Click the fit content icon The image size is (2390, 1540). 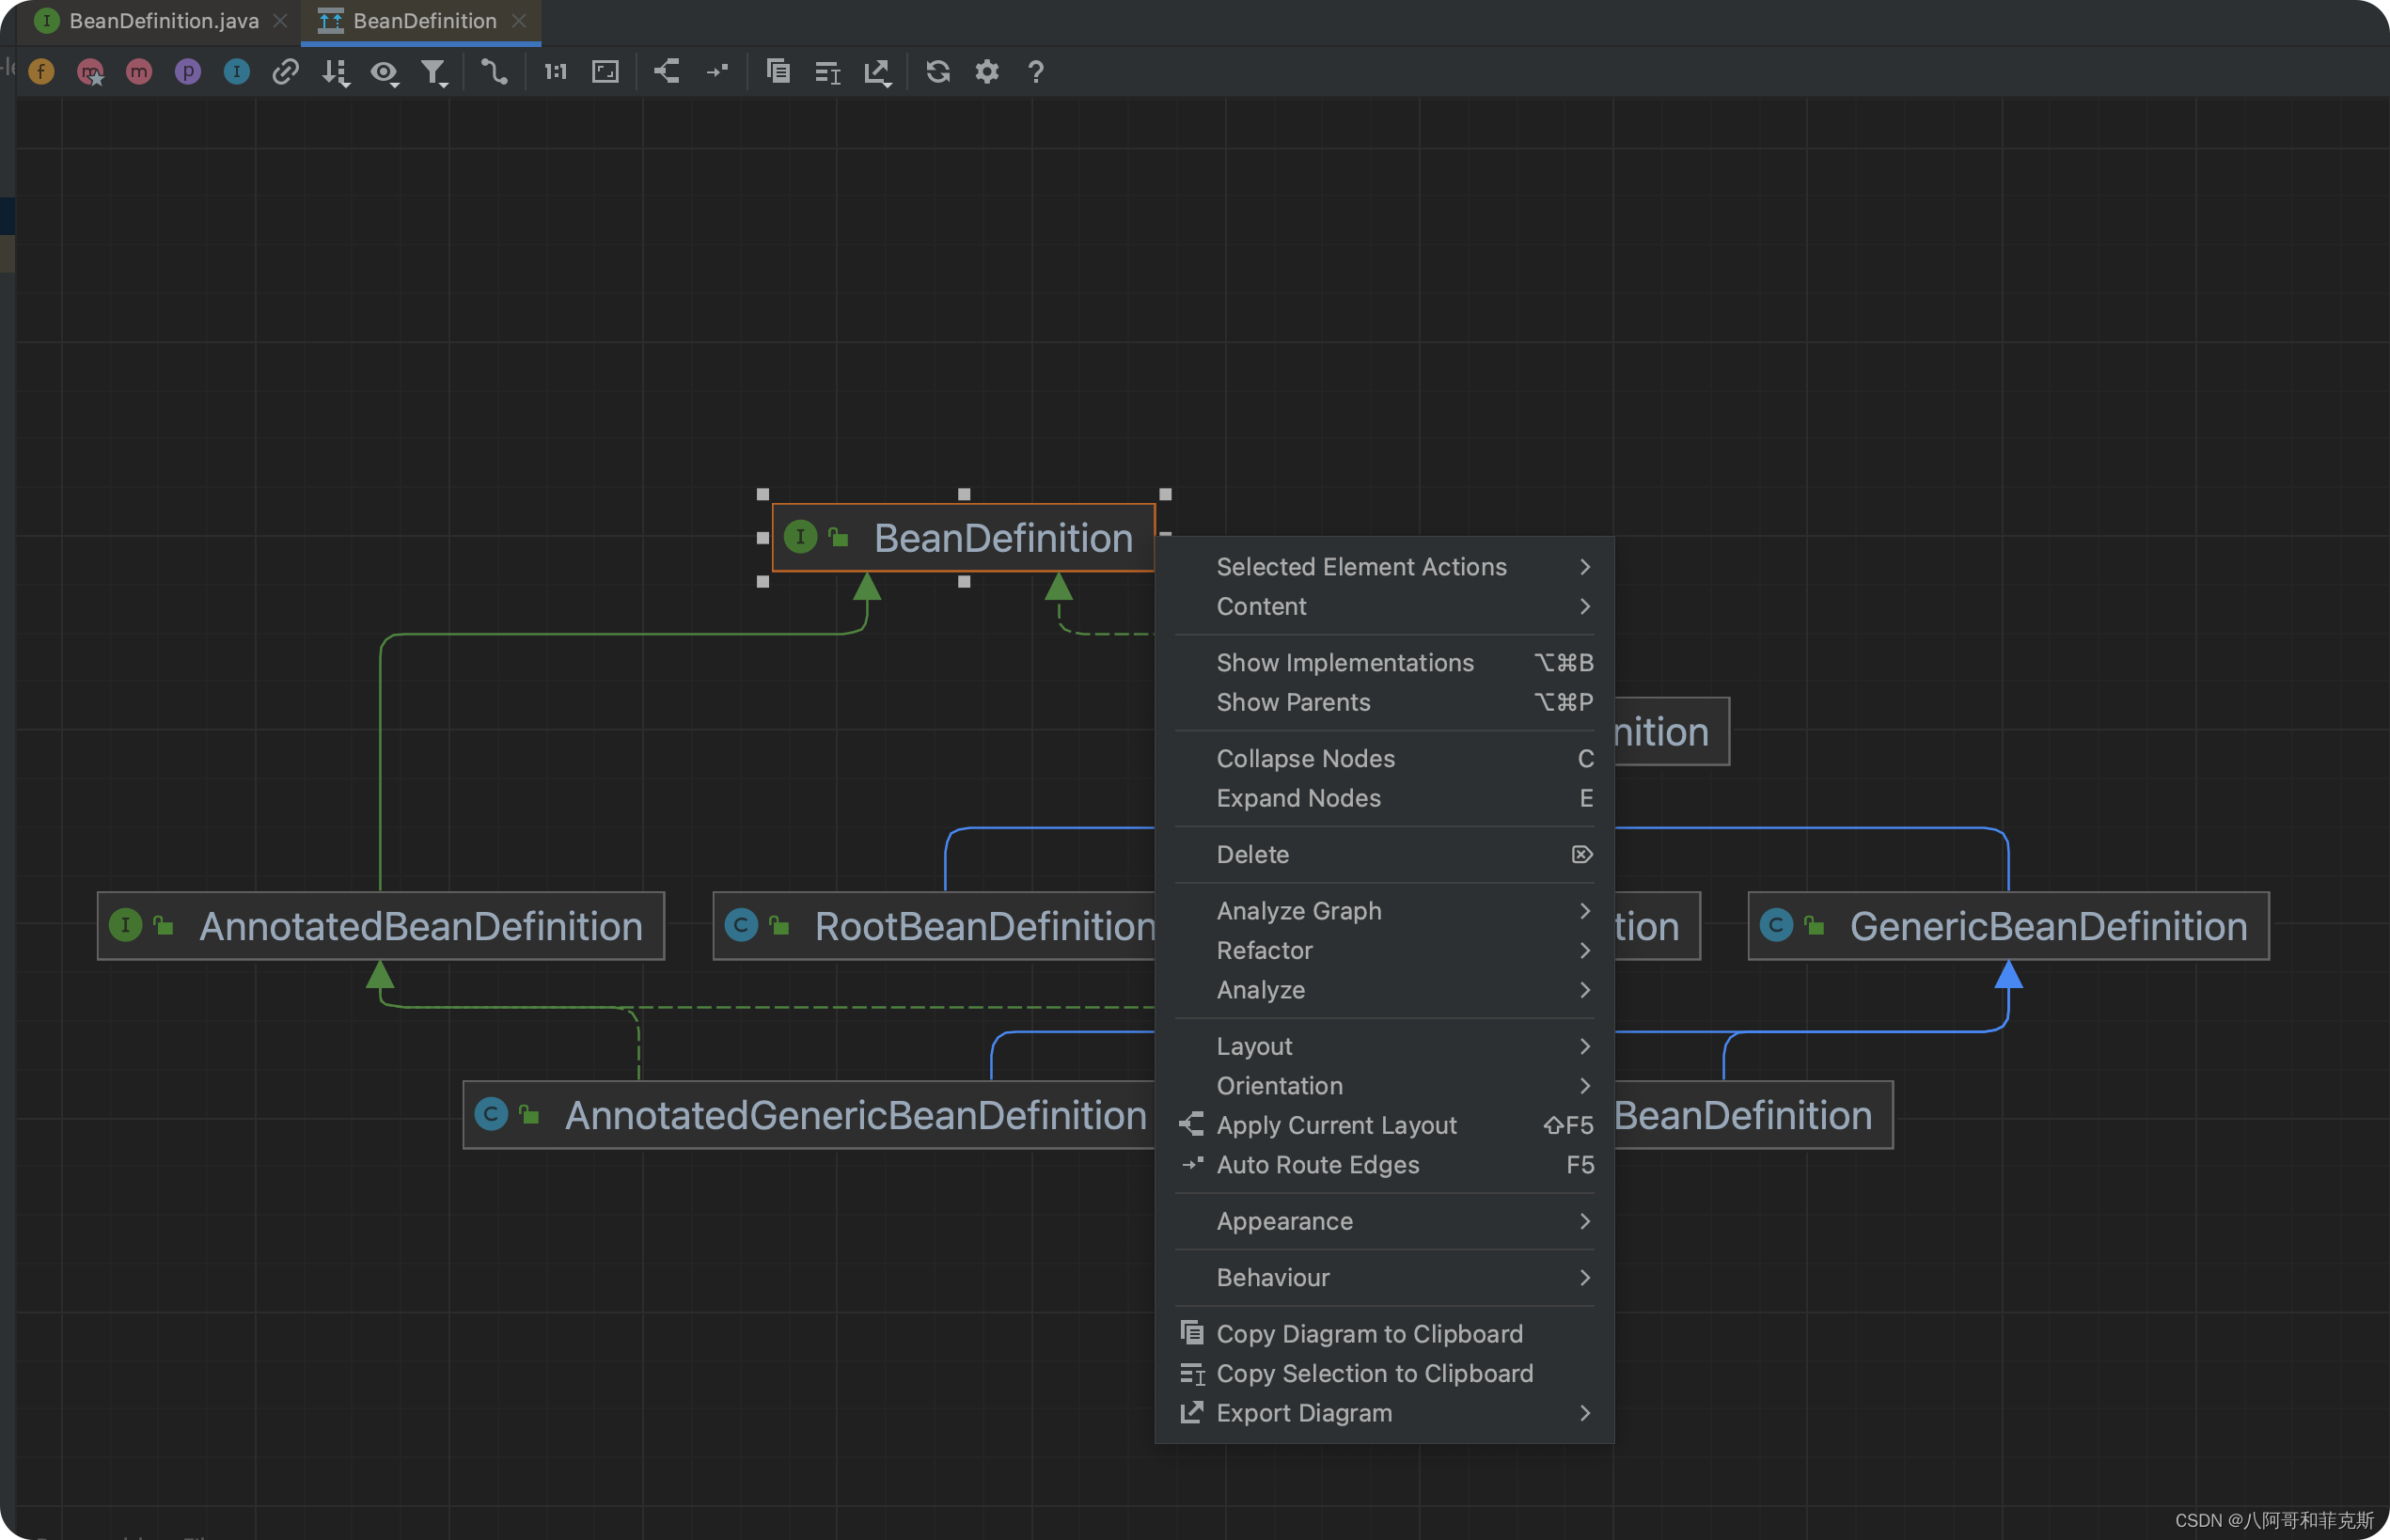(605, 72)
